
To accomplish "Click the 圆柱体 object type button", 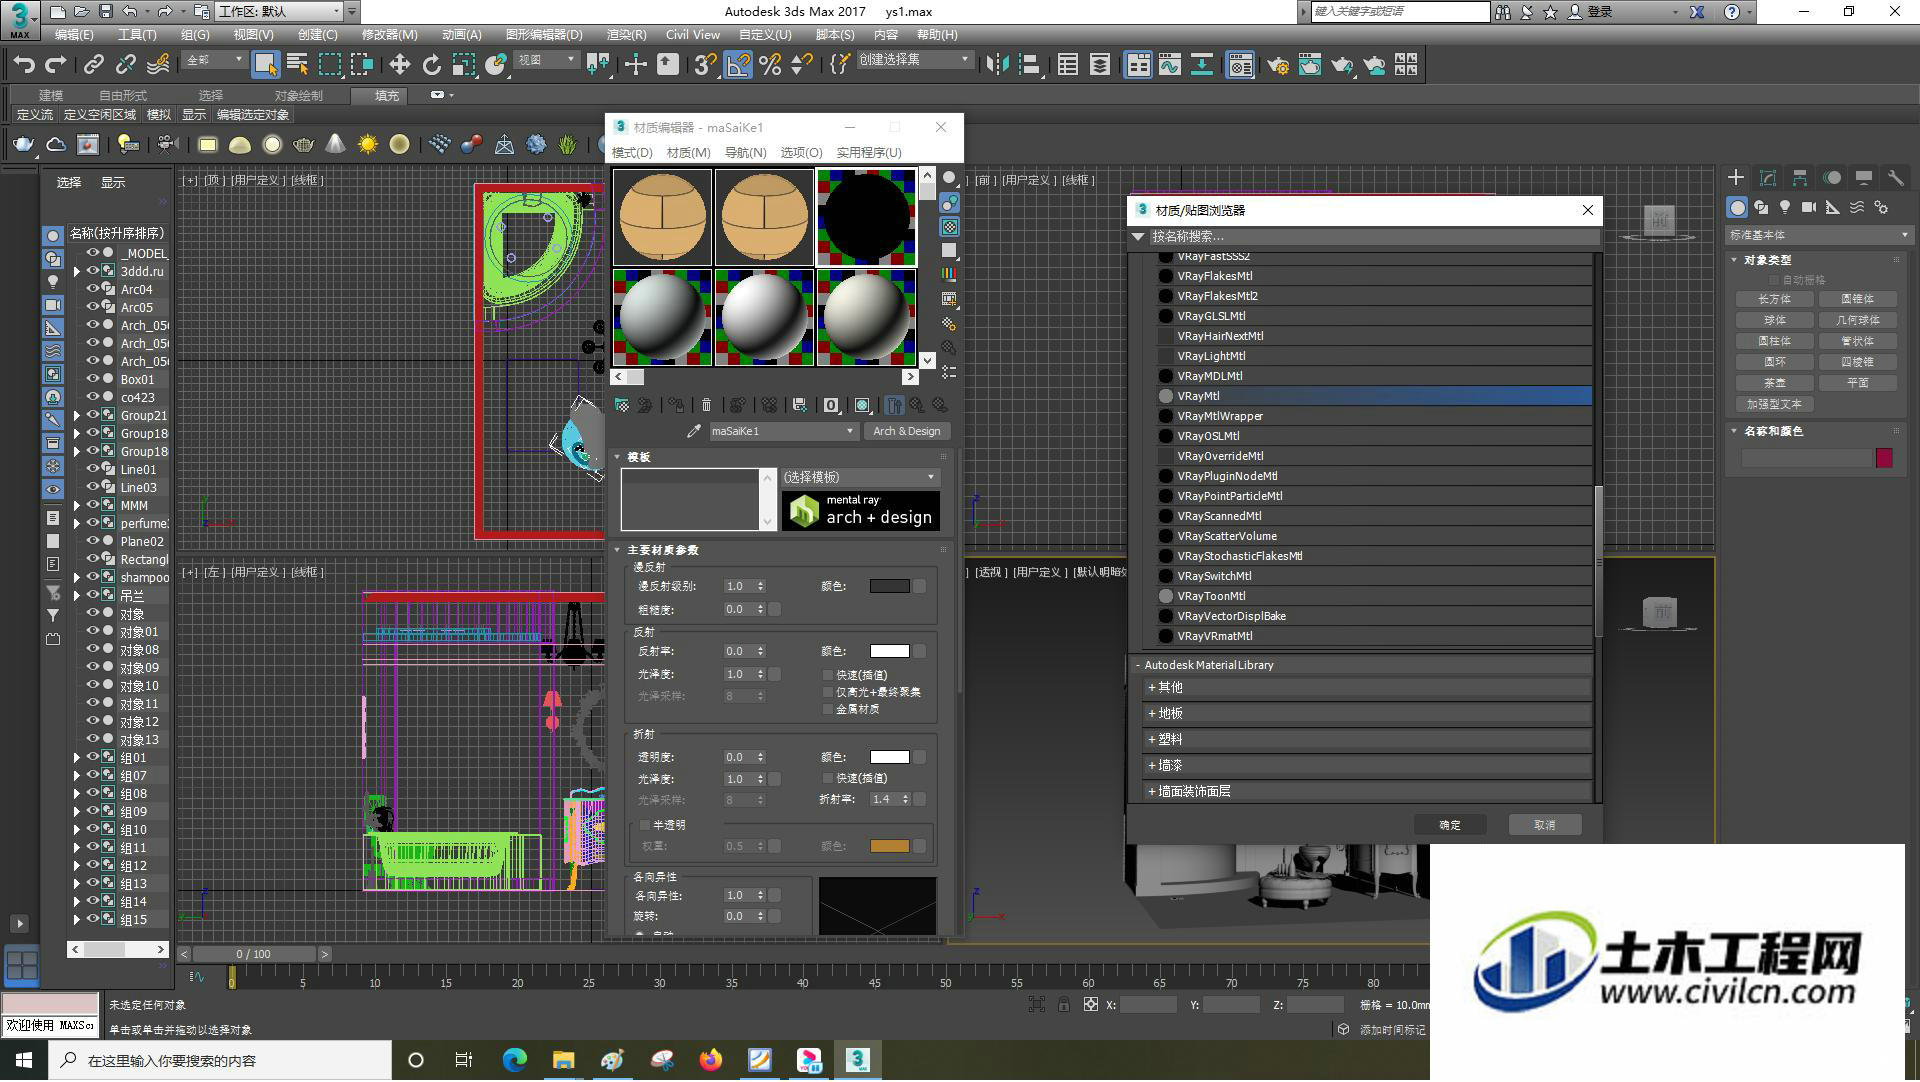I will click(1775, 341).
